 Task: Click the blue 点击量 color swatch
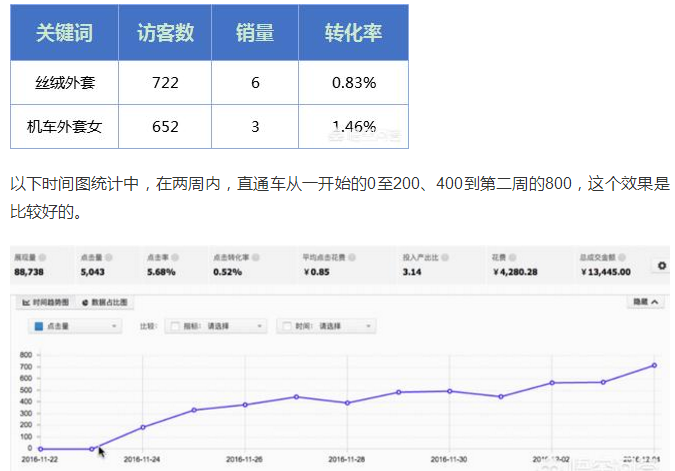click(x=39, y=326)
